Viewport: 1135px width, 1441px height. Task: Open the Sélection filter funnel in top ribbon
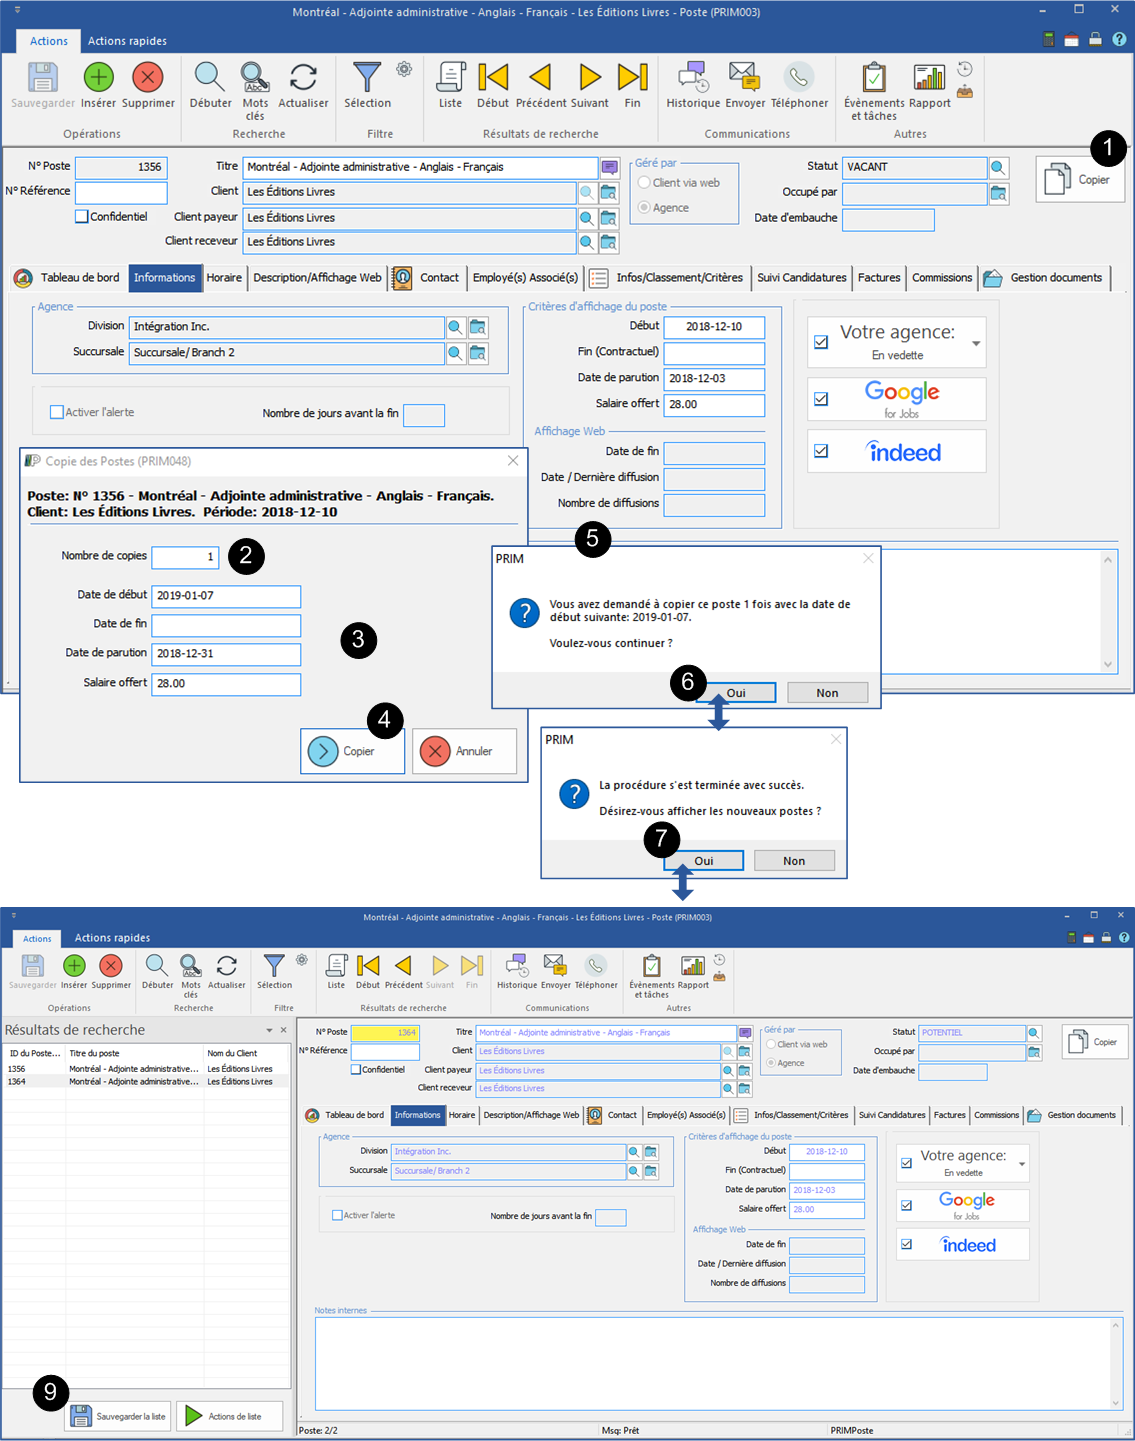[x=367, y=77]
